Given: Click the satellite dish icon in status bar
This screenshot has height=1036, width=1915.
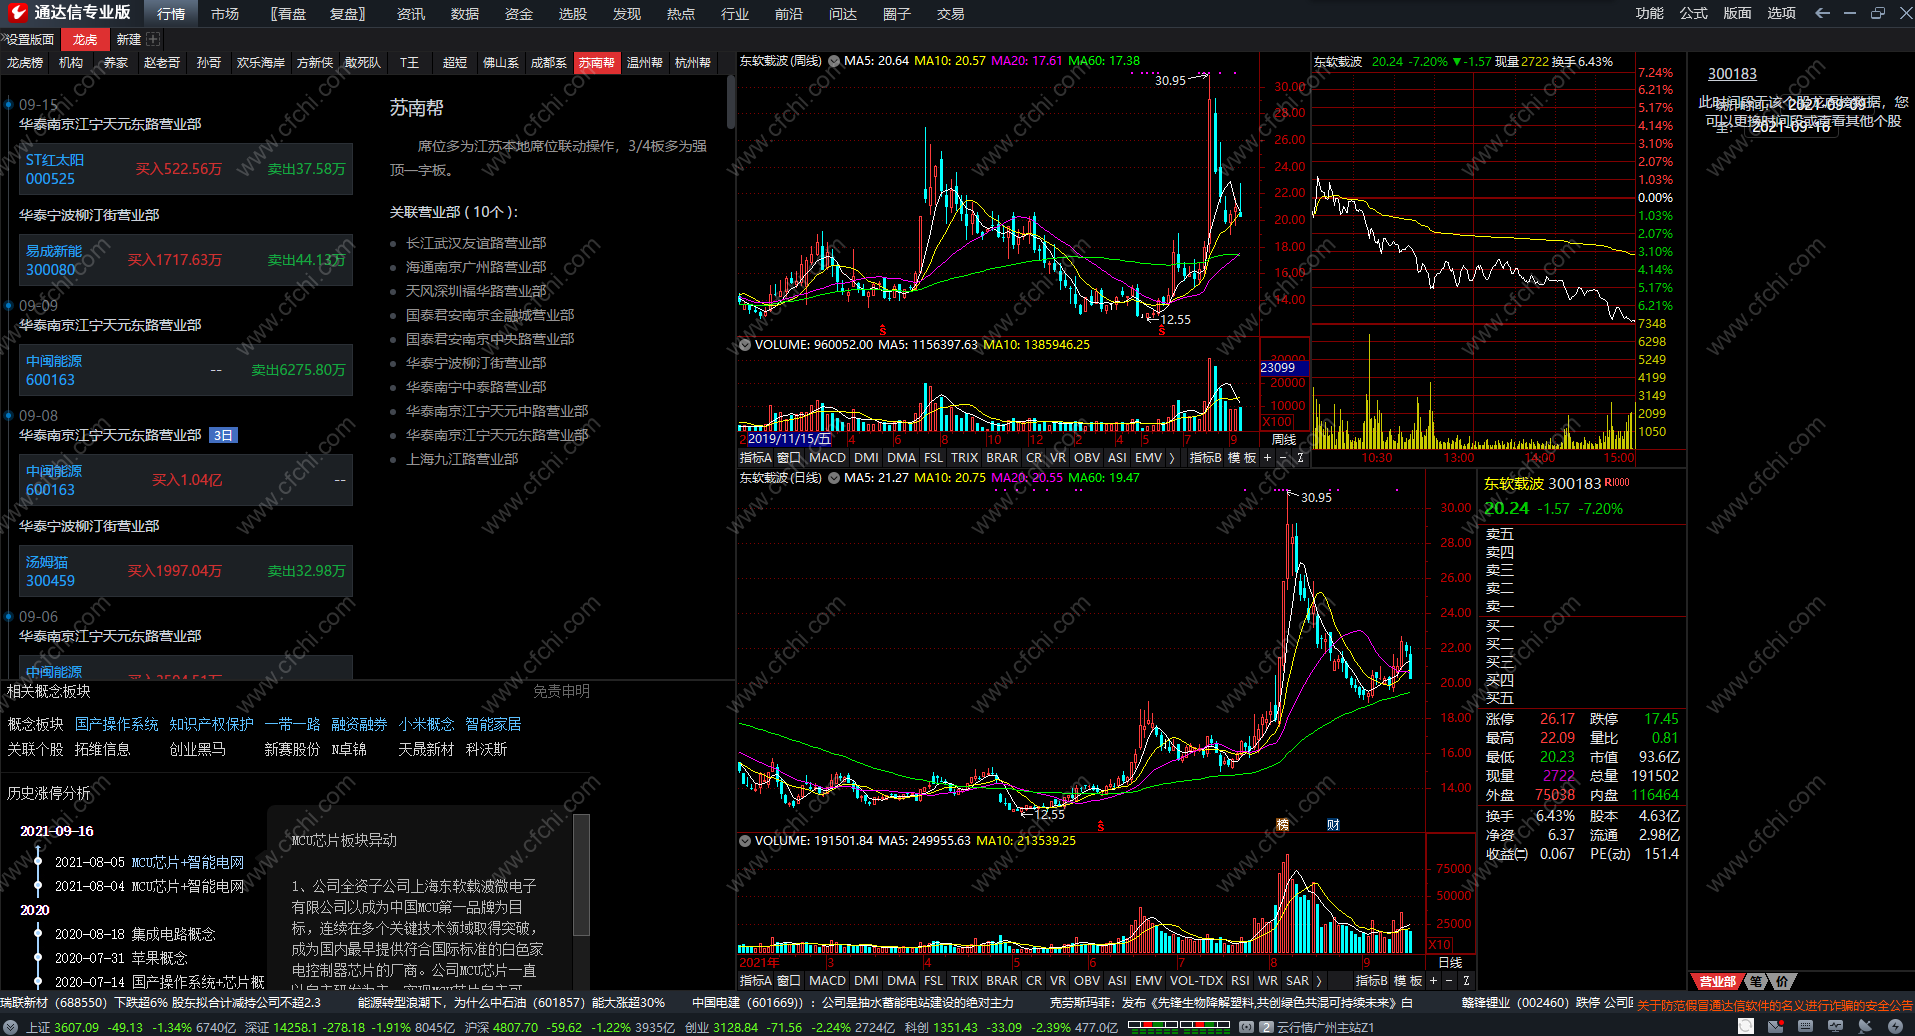Looking at the screenshot, I should click(x=1865, y=1027).
